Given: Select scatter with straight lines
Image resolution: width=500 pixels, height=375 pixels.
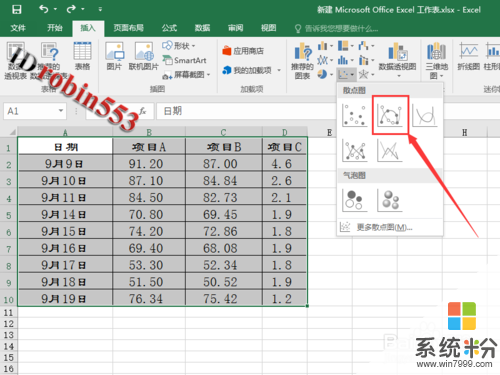Looking at the screenshot, I should (389, 150).
